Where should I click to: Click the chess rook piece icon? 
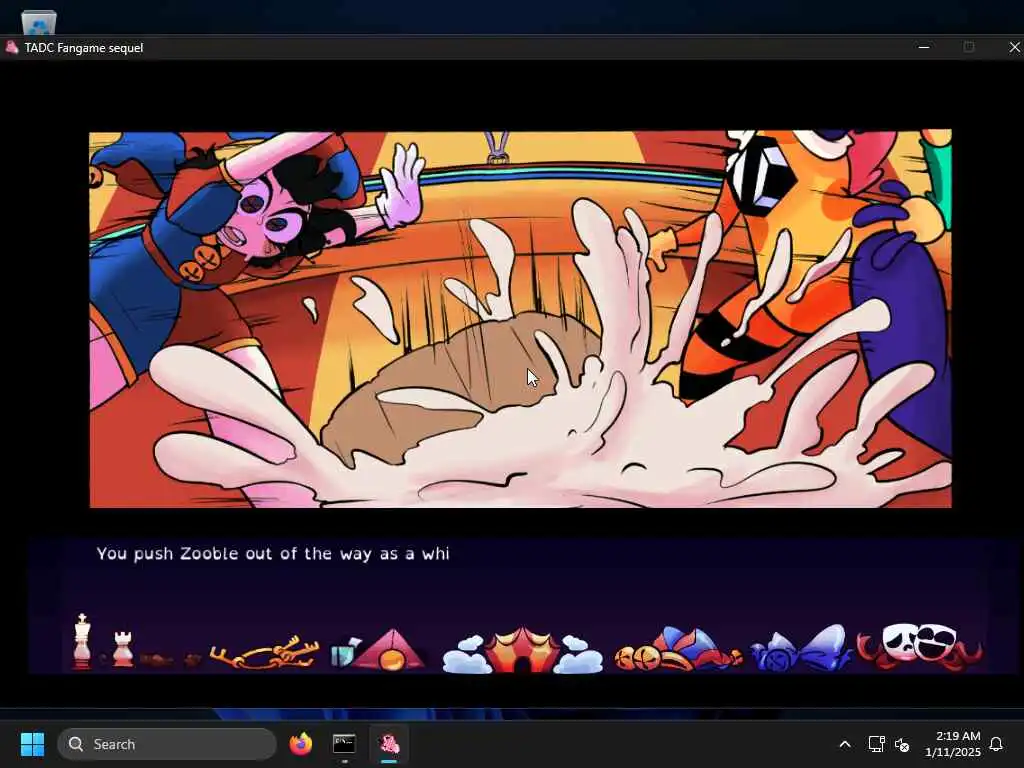coord(123,648)
